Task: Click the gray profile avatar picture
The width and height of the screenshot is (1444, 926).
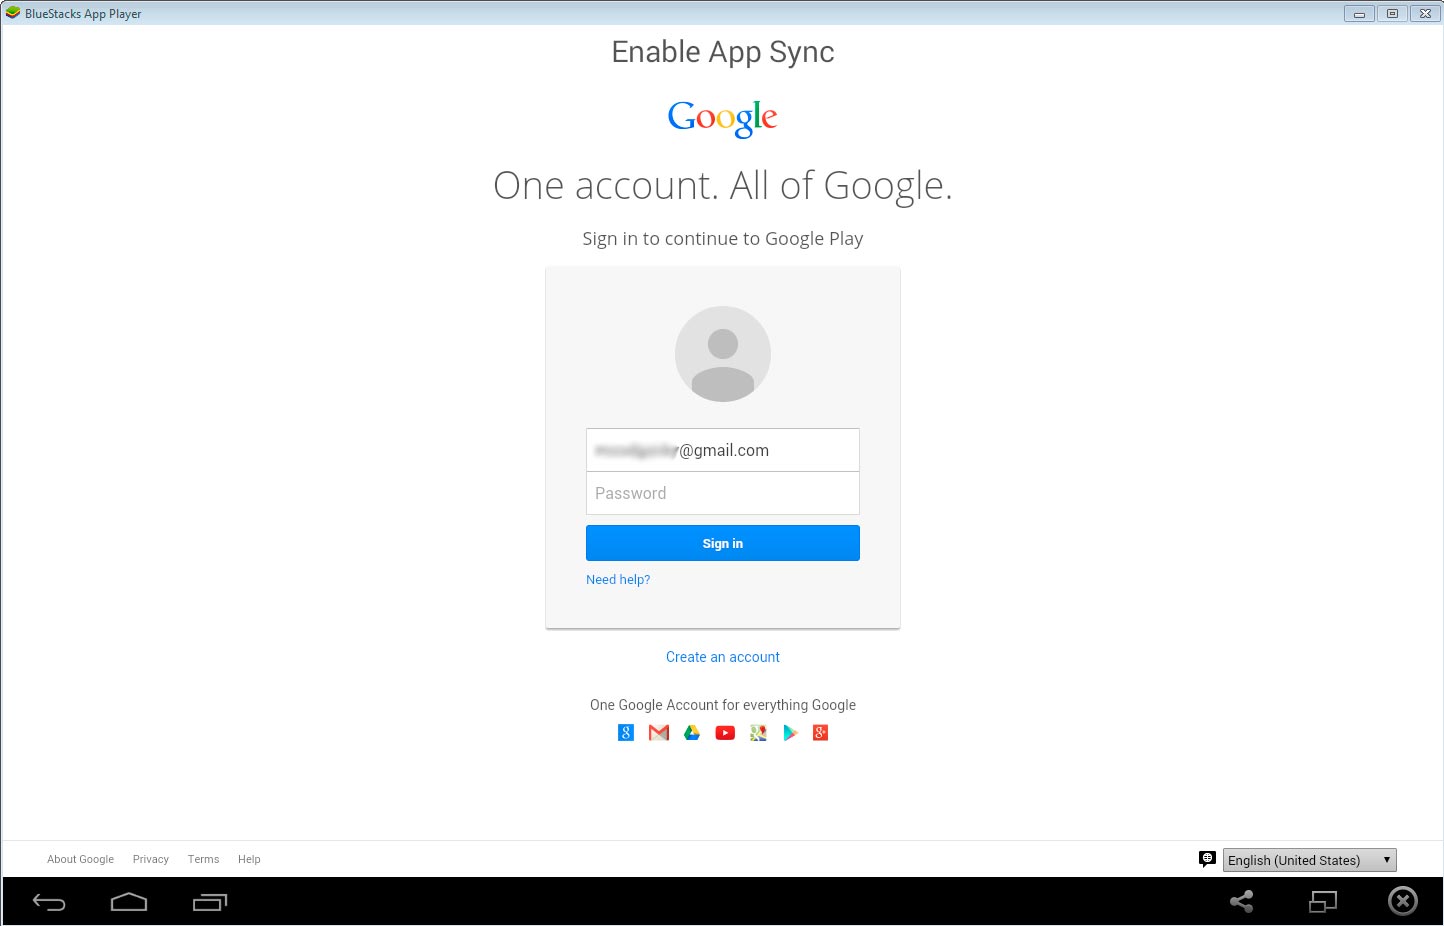Action: click(723, 354)
